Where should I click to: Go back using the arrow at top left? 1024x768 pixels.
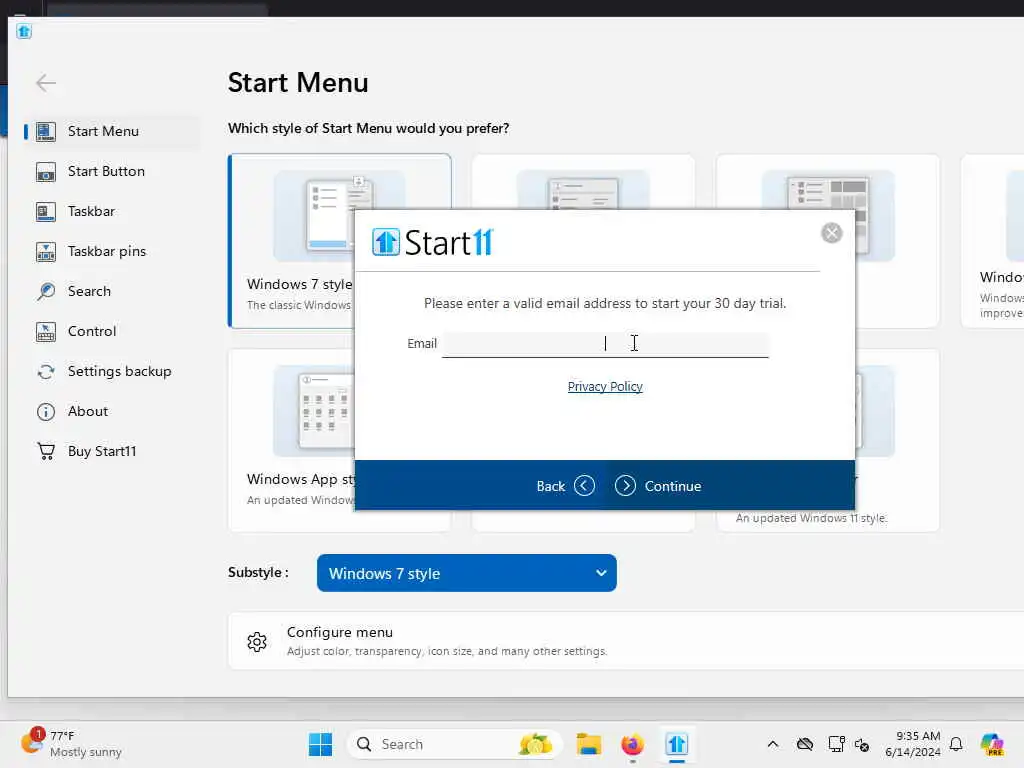point(46,83)
